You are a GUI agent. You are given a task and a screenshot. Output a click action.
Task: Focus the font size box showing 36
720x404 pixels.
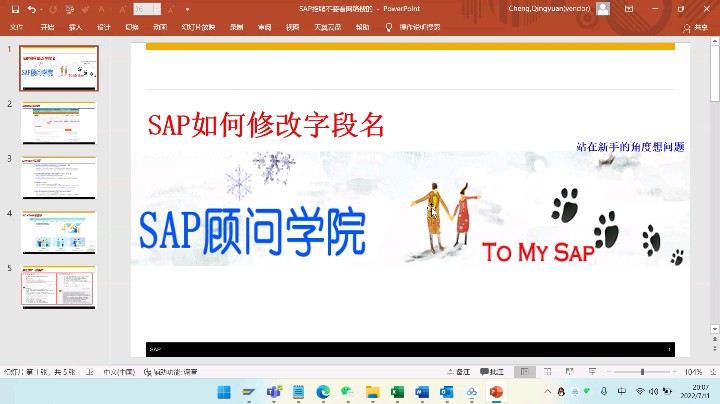pos(143,9)
